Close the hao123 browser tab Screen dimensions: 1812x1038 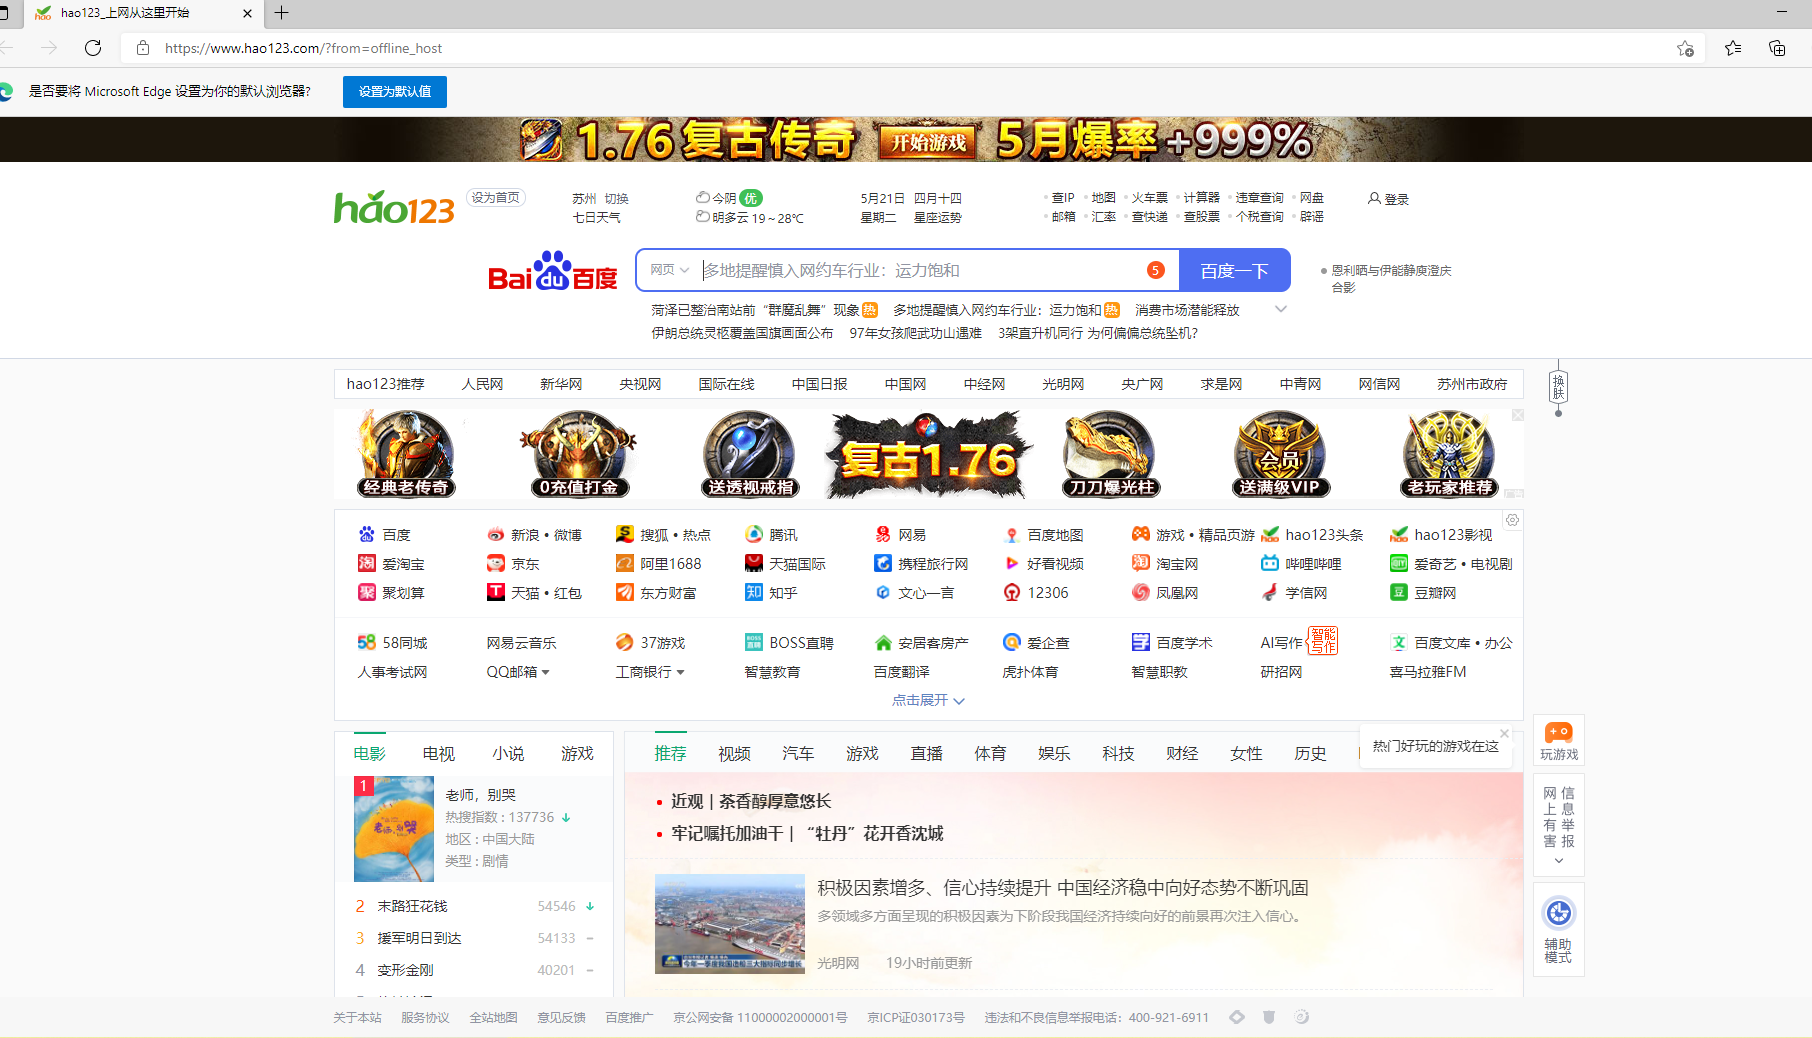tap(247, 13)
